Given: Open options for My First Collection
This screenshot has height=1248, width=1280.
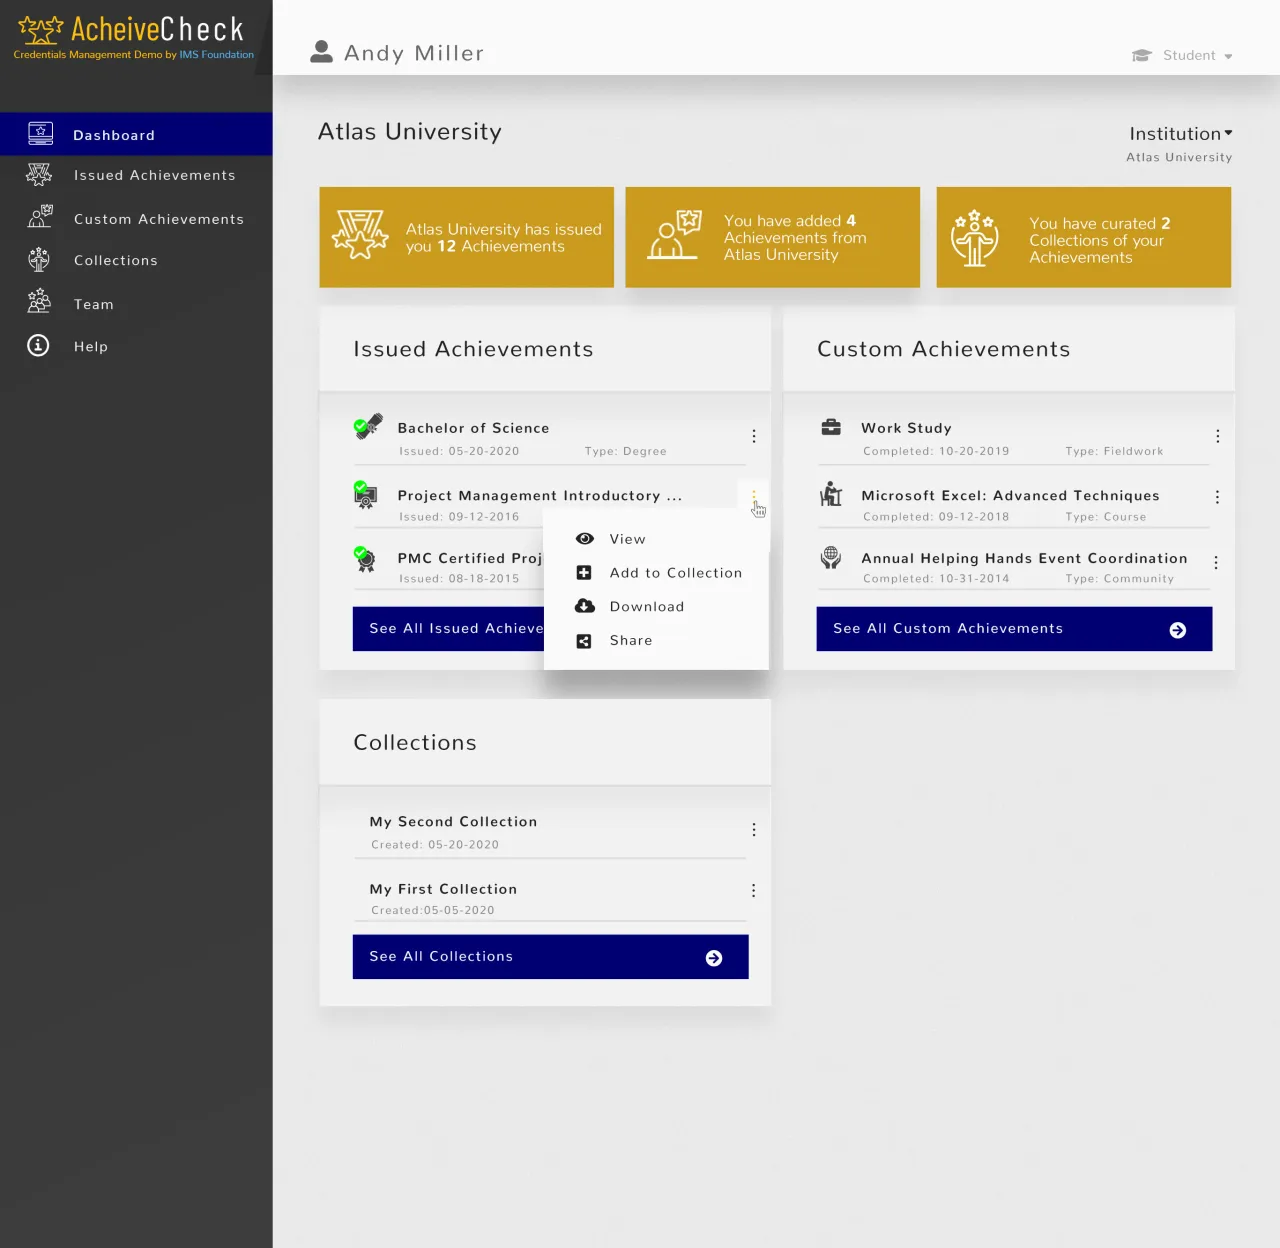Looking at the screenshot, I should coord(753,890).
